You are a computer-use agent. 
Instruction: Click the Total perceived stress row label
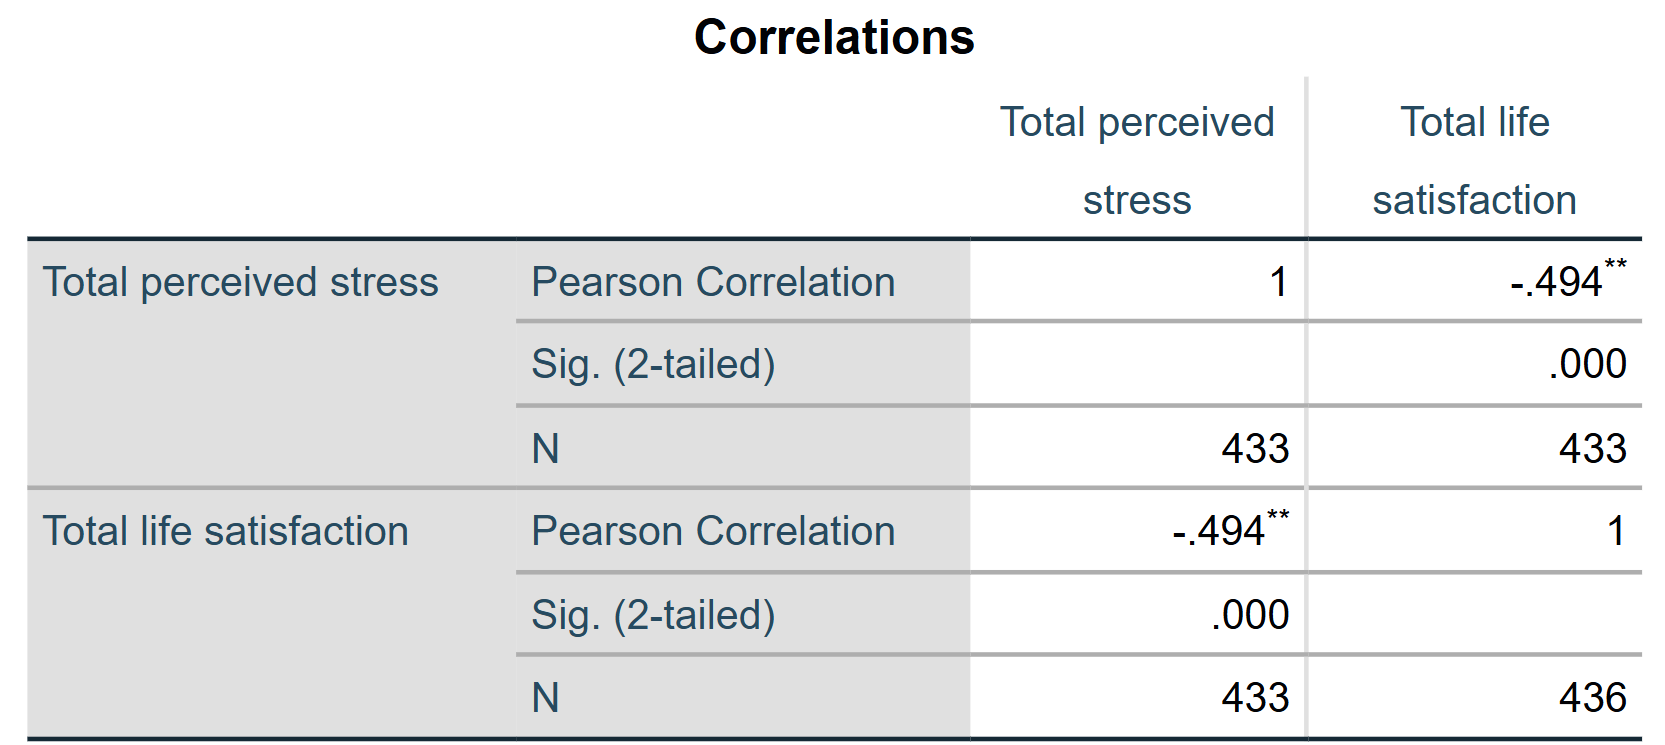click(240, 282)
